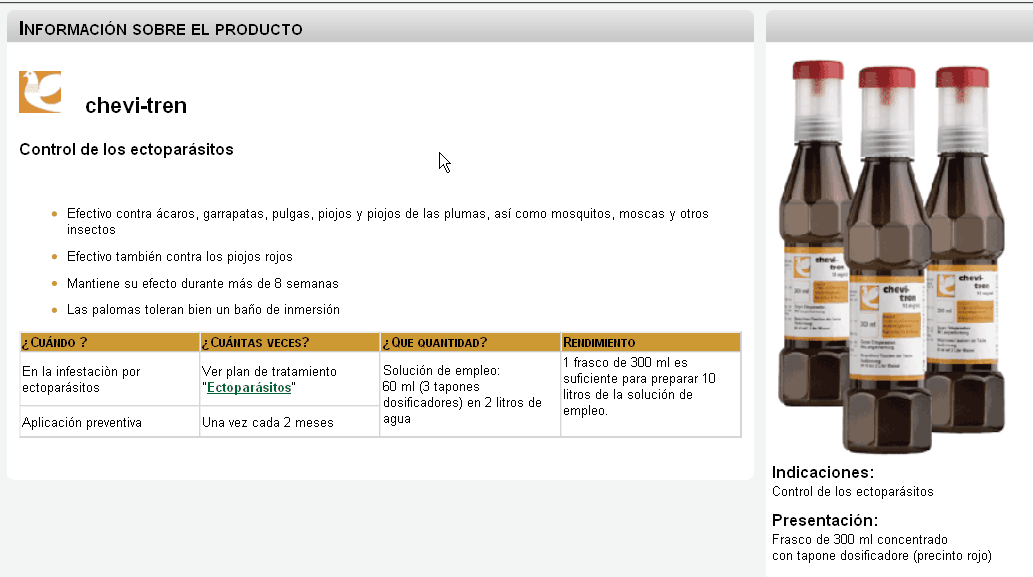Open the Ectoparásitos treatment plan link
The width and height of the screenshot is (1033, 577).
pyautogui.click(x=249, y=388)
